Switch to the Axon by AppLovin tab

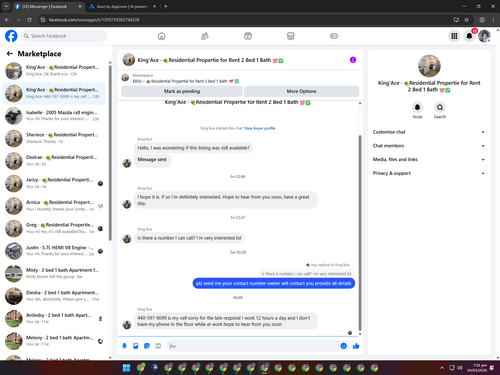click(x=122, y=6)
